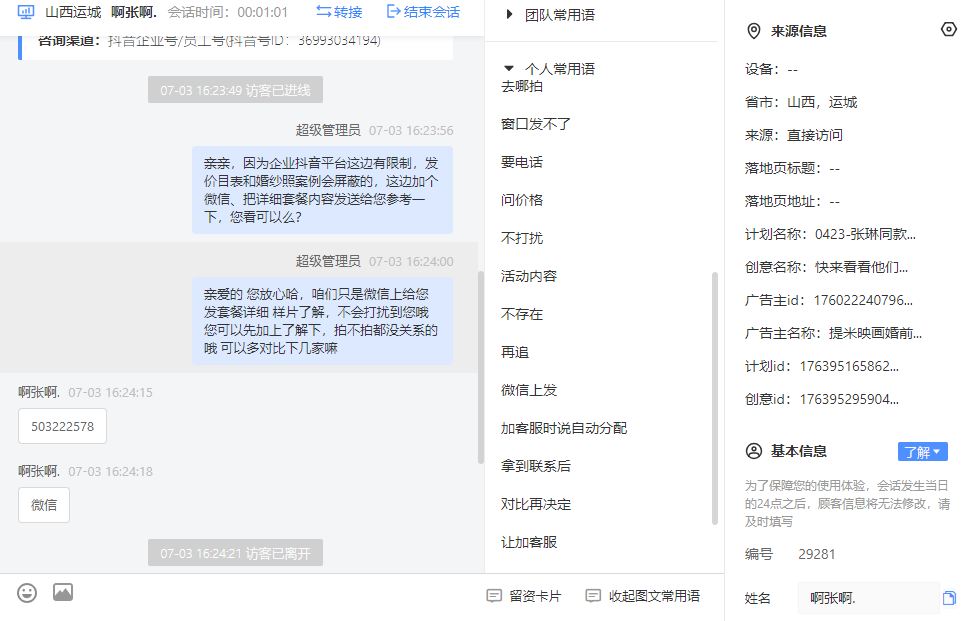Select the phrase 不存在
963x621 pixels.
[x=522, y=314]
